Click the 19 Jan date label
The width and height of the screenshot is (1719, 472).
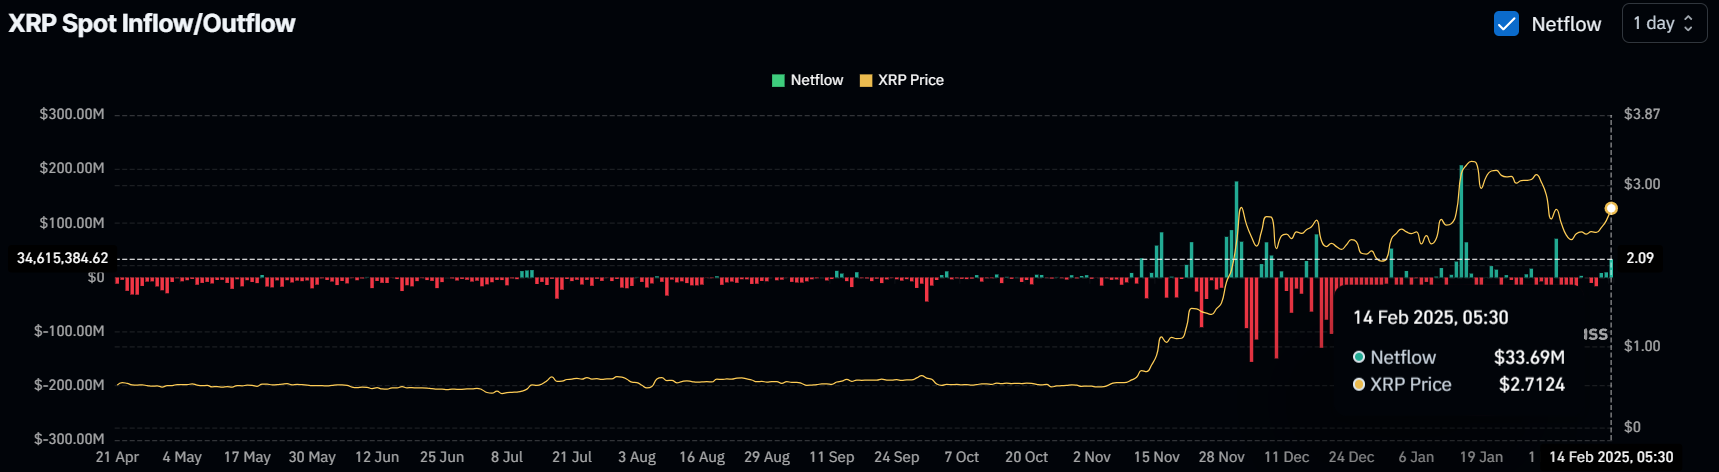tap(1481, 457)
